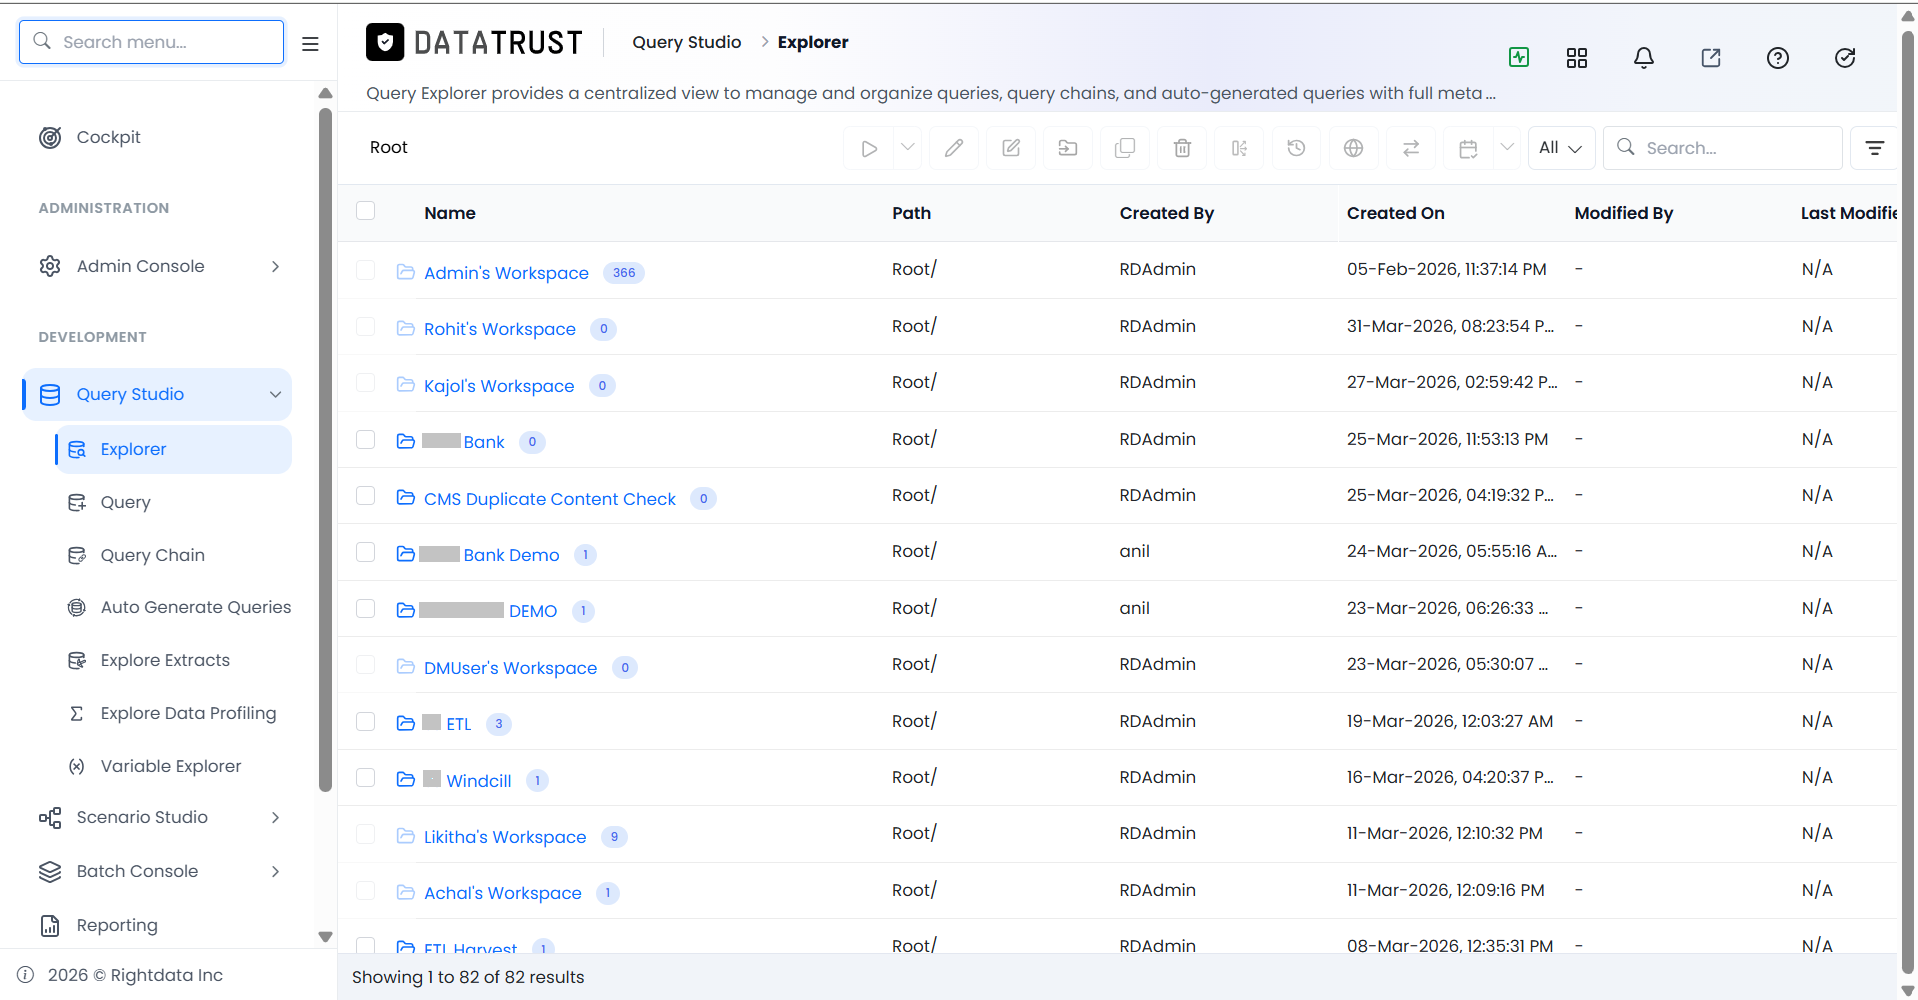Open Reporting in the sidebar
This screenshot has height=1000, width=1918.
point(117,925)
